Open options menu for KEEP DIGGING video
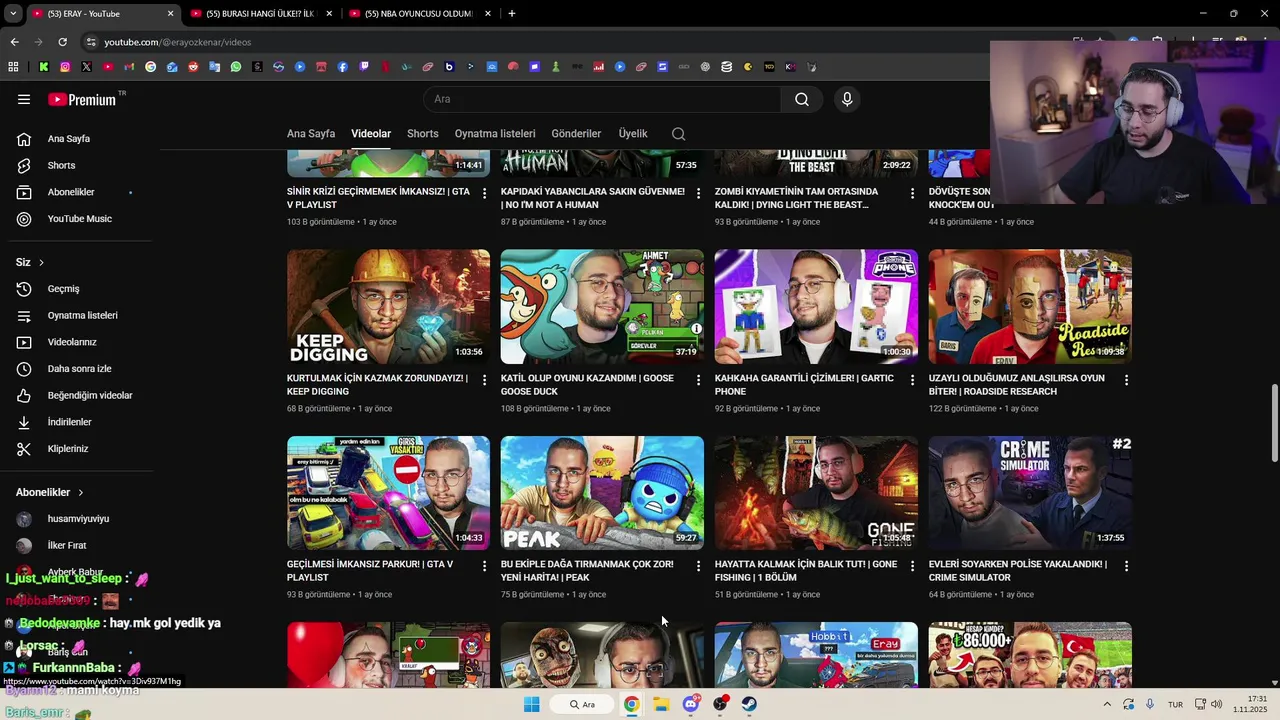This screenshot has width=1280, height=720. (485, 380)
